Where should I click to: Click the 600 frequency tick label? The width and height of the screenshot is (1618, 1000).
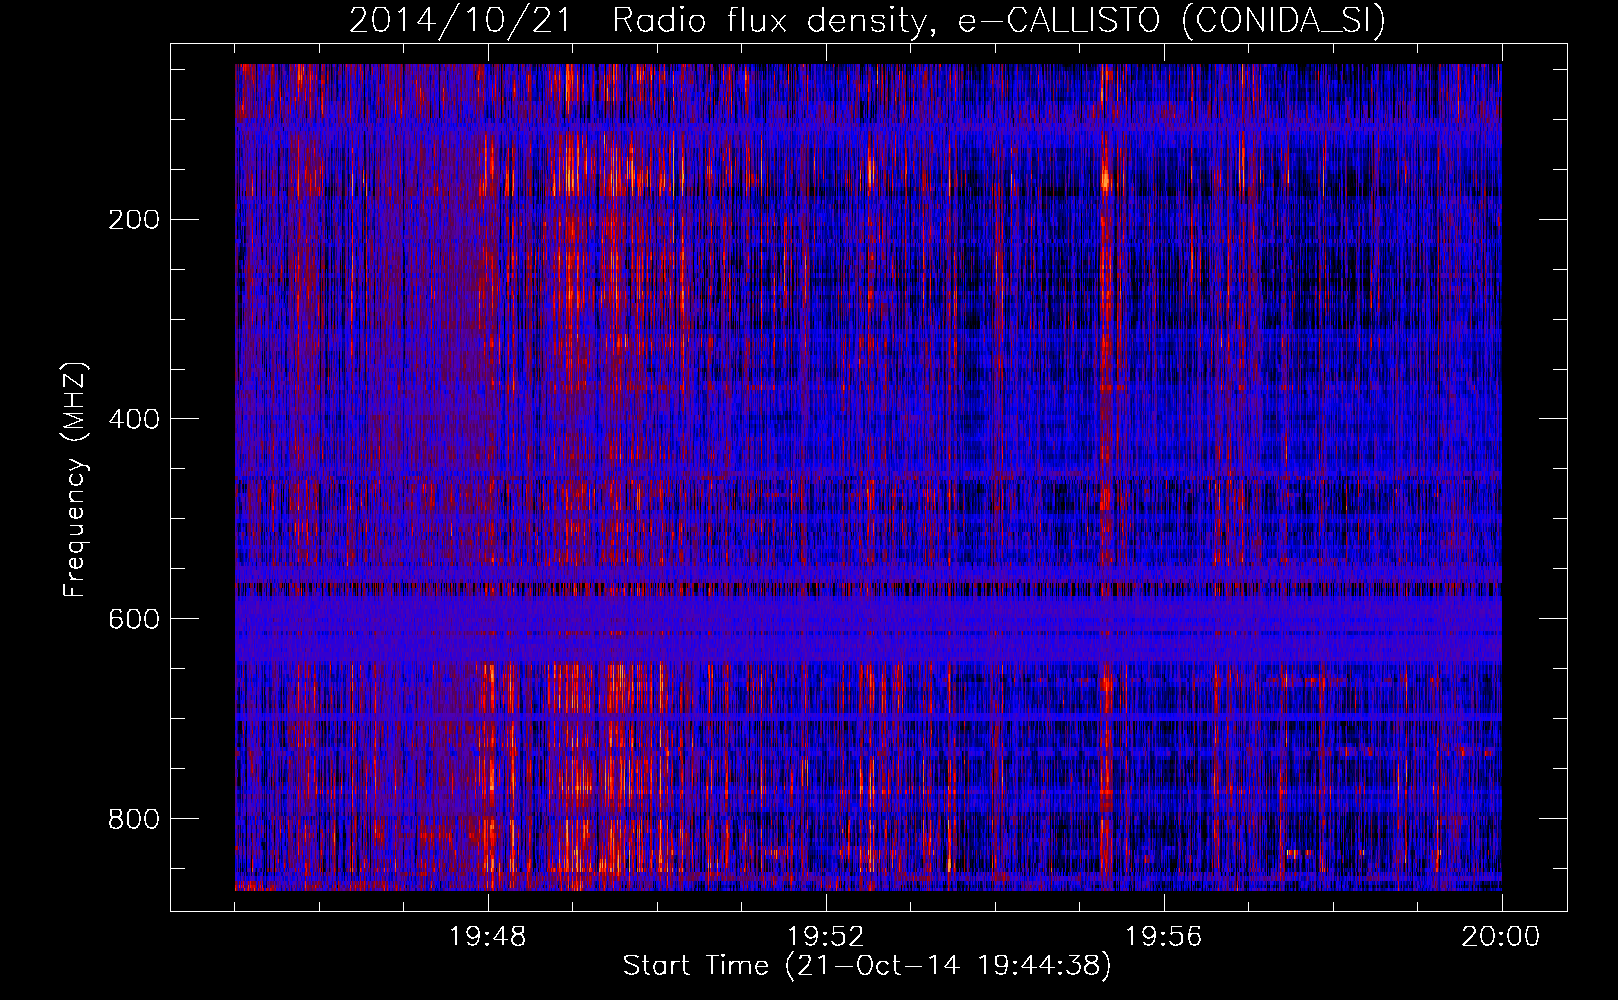click(134, 619)
